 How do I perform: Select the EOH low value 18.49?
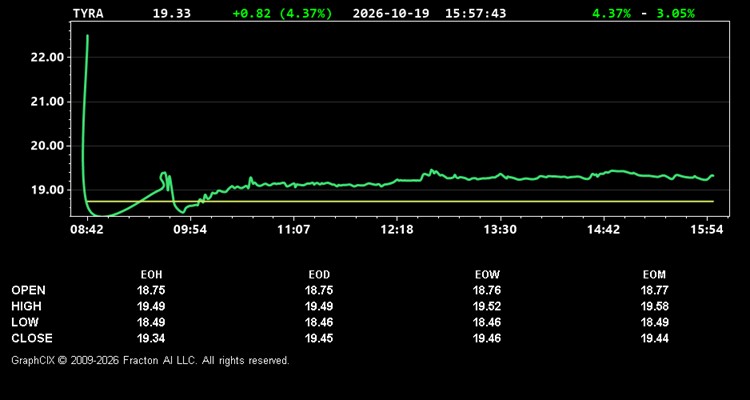click(151, 322)
